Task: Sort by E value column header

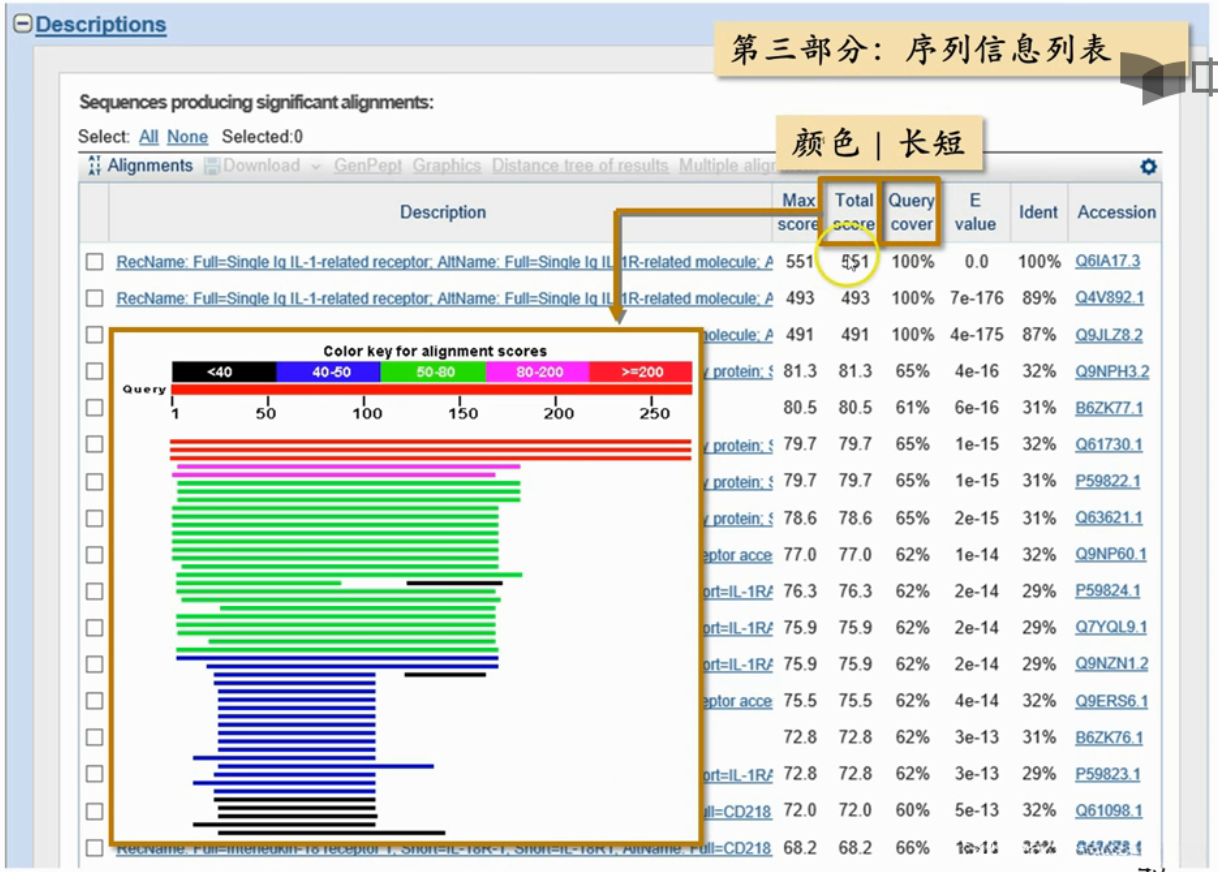Action: point(974,212)
